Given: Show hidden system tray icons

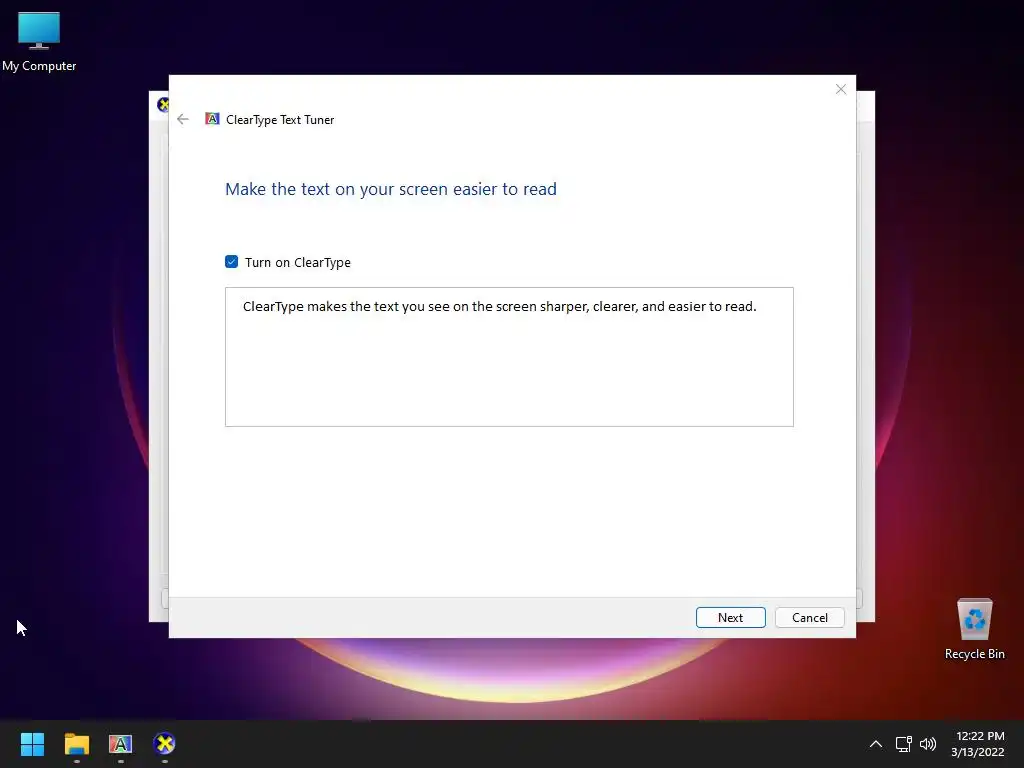Looking at the screenshot, I should point(876,744).
